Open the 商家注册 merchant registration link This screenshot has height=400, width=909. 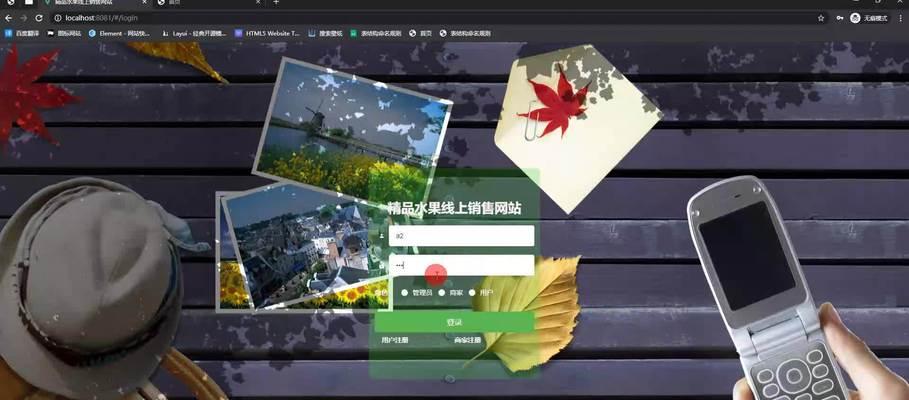tap(467, 340)
